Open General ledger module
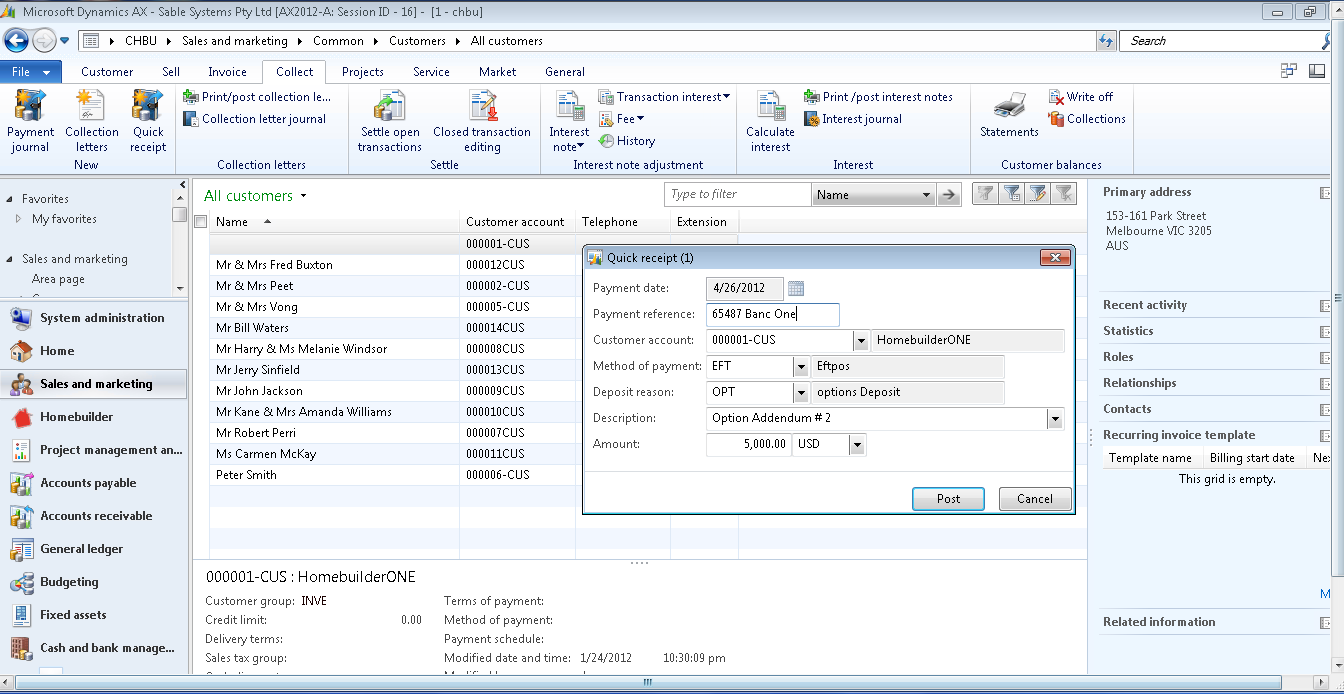The width and height of the screenshot is (1344, 694). [94, 549]
